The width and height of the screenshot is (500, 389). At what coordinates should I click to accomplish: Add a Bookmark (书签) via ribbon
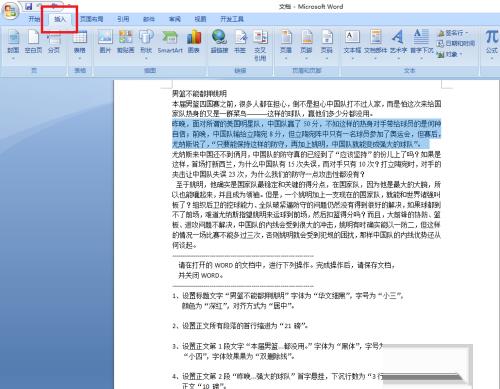[x=240, y=41]
